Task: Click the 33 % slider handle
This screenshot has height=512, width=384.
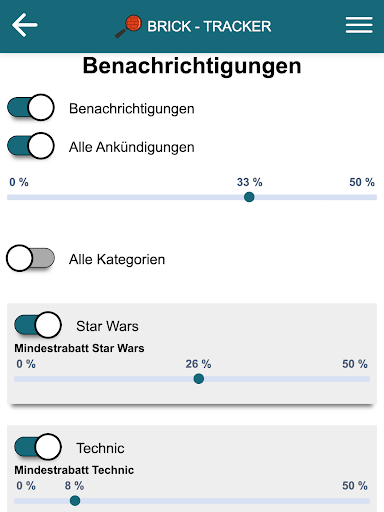Action: (x=249, y=197)
